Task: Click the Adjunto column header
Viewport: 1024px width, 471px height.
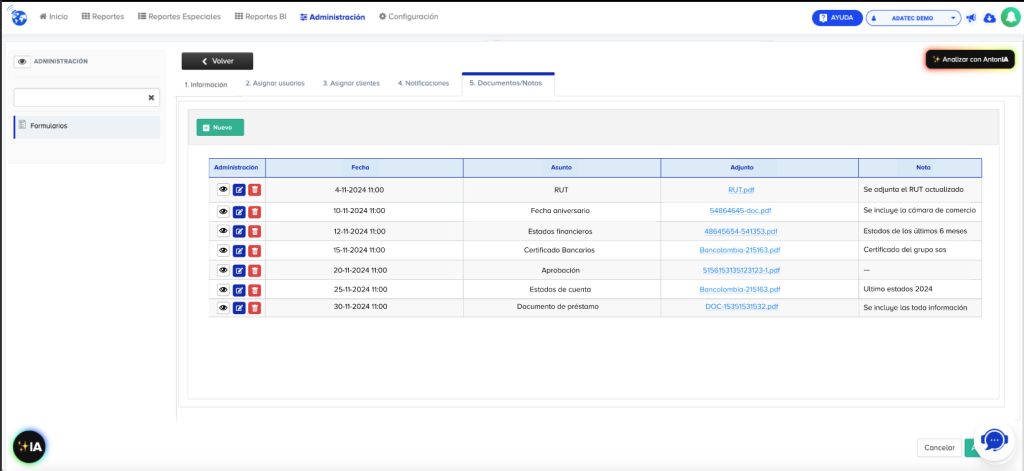Action: 760,168
